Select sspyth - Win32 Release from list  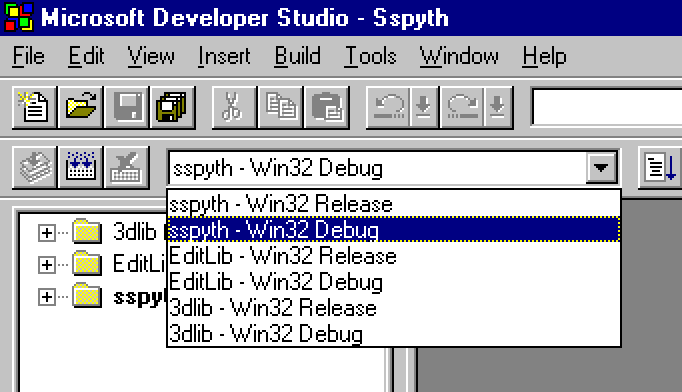[x=394, y=204]
